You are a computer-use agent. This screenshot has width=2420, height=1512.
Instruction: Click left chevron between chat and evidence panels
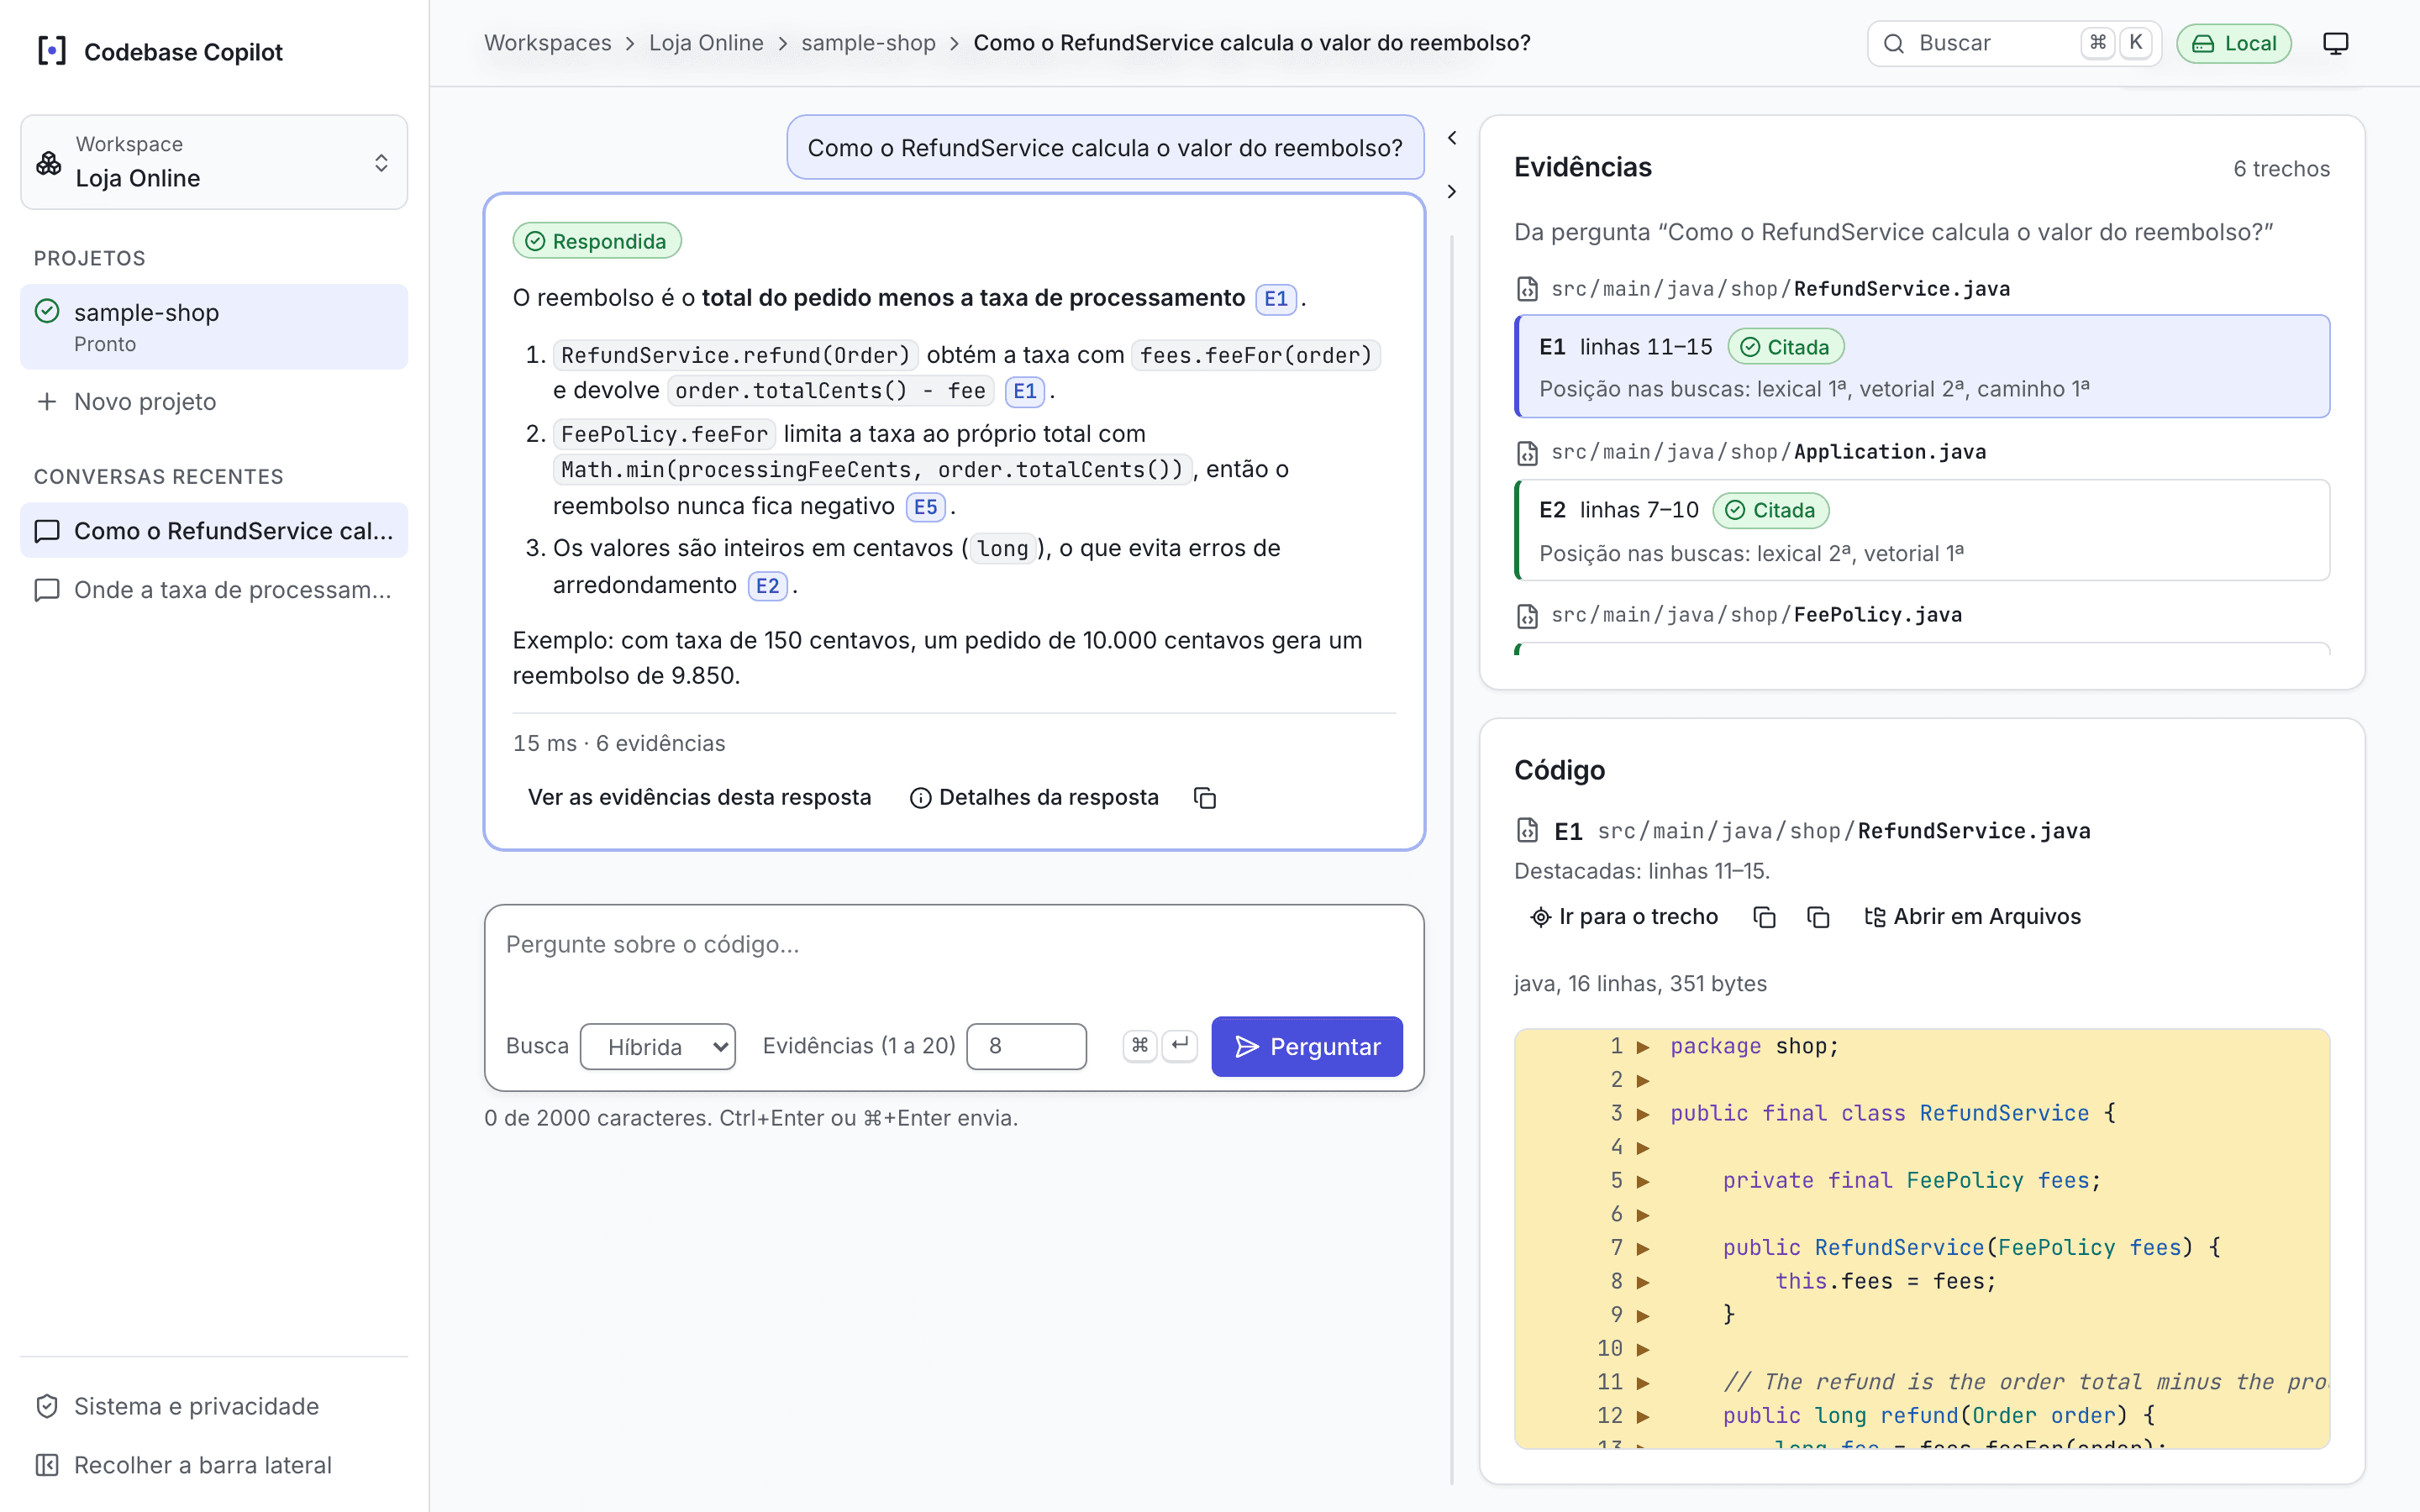[x=1452, y=138]
